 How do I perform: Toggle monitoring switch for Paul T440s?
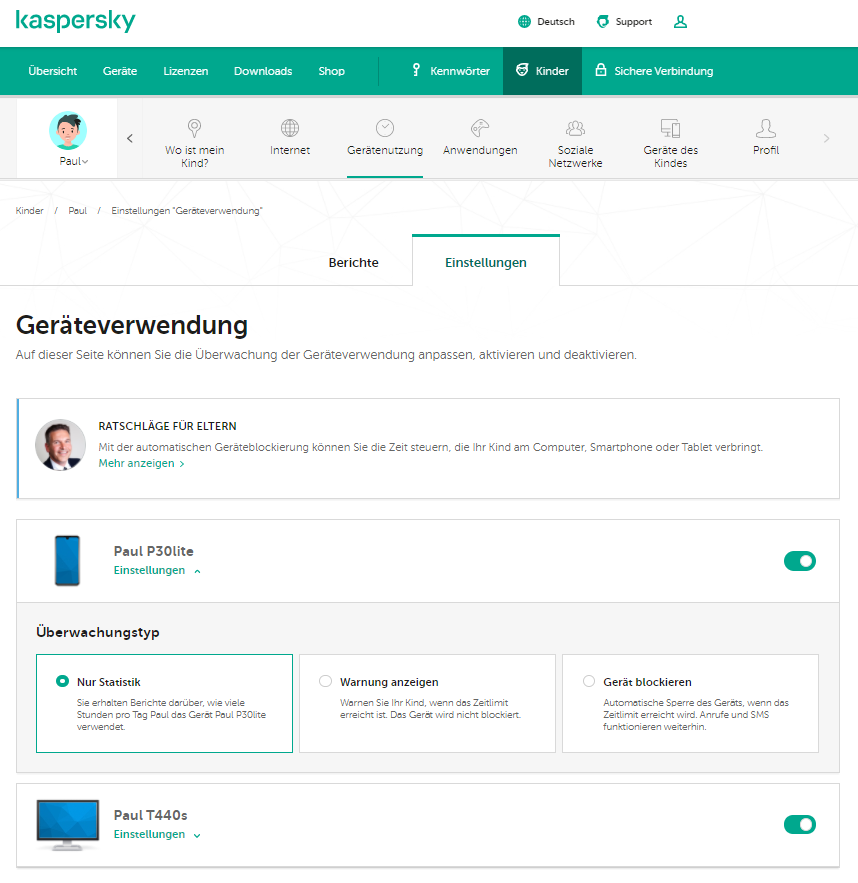[x=799, y=824]
